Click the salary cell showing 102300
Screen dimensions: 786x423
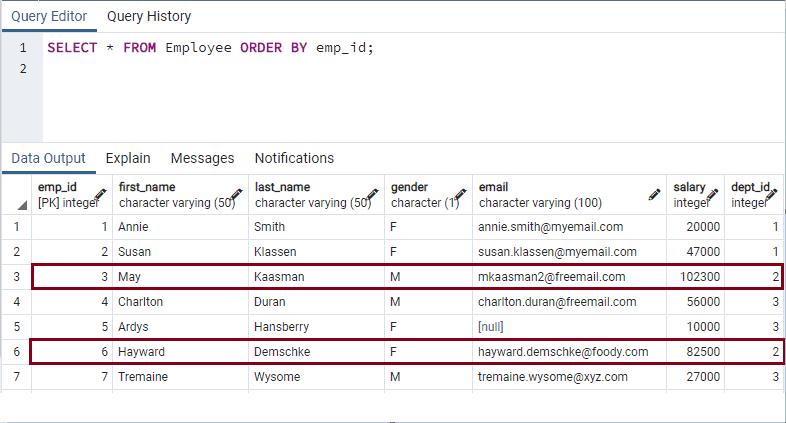(x=695, y=276)
